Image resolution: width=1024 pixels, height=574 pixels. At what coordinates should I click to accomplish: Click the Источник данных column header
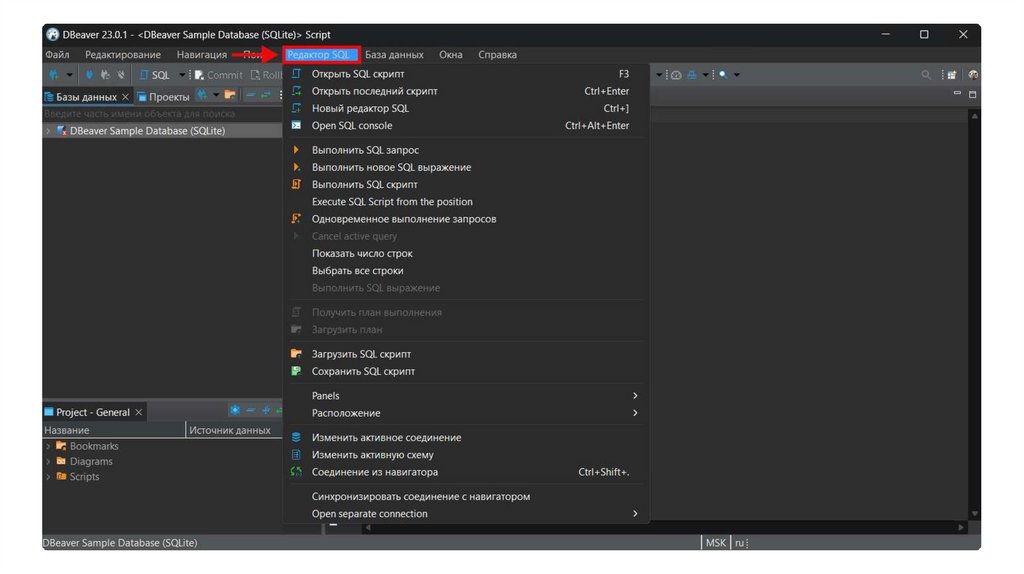point(234,430)
